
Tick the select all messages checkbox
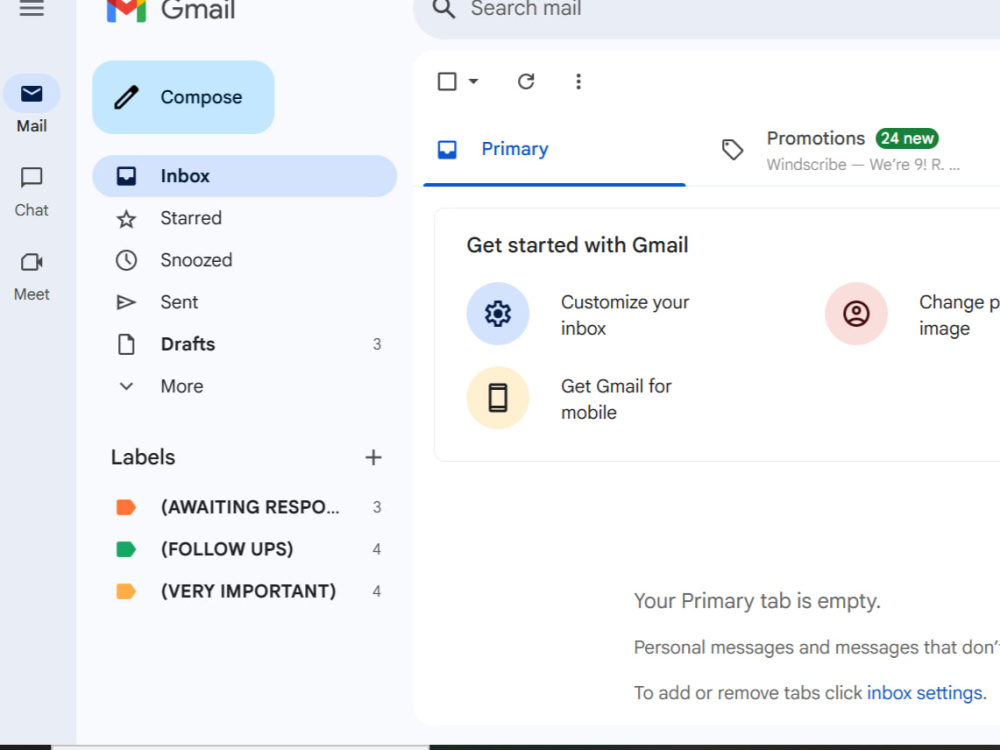point(447,82)
